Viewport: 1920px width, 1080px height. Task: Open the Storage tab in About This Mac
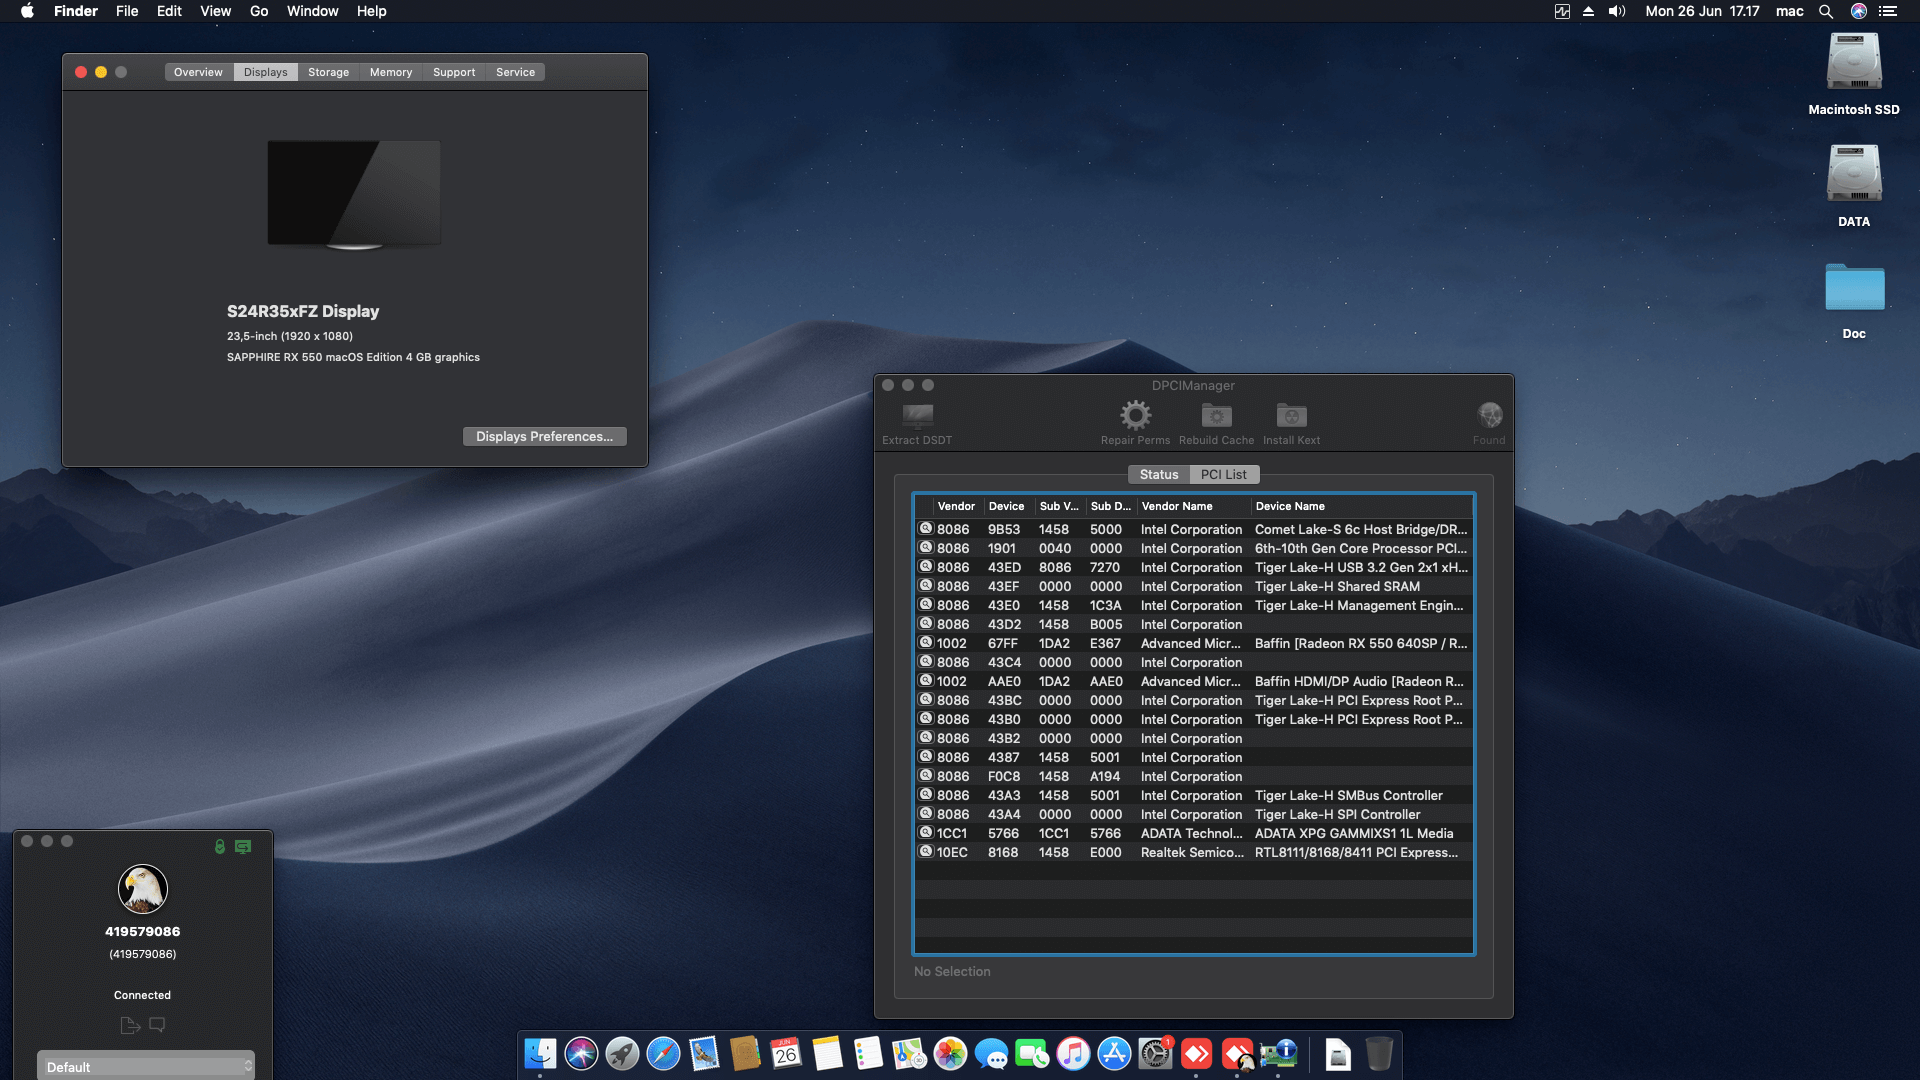pyautogui.click(x=328, y=72)
